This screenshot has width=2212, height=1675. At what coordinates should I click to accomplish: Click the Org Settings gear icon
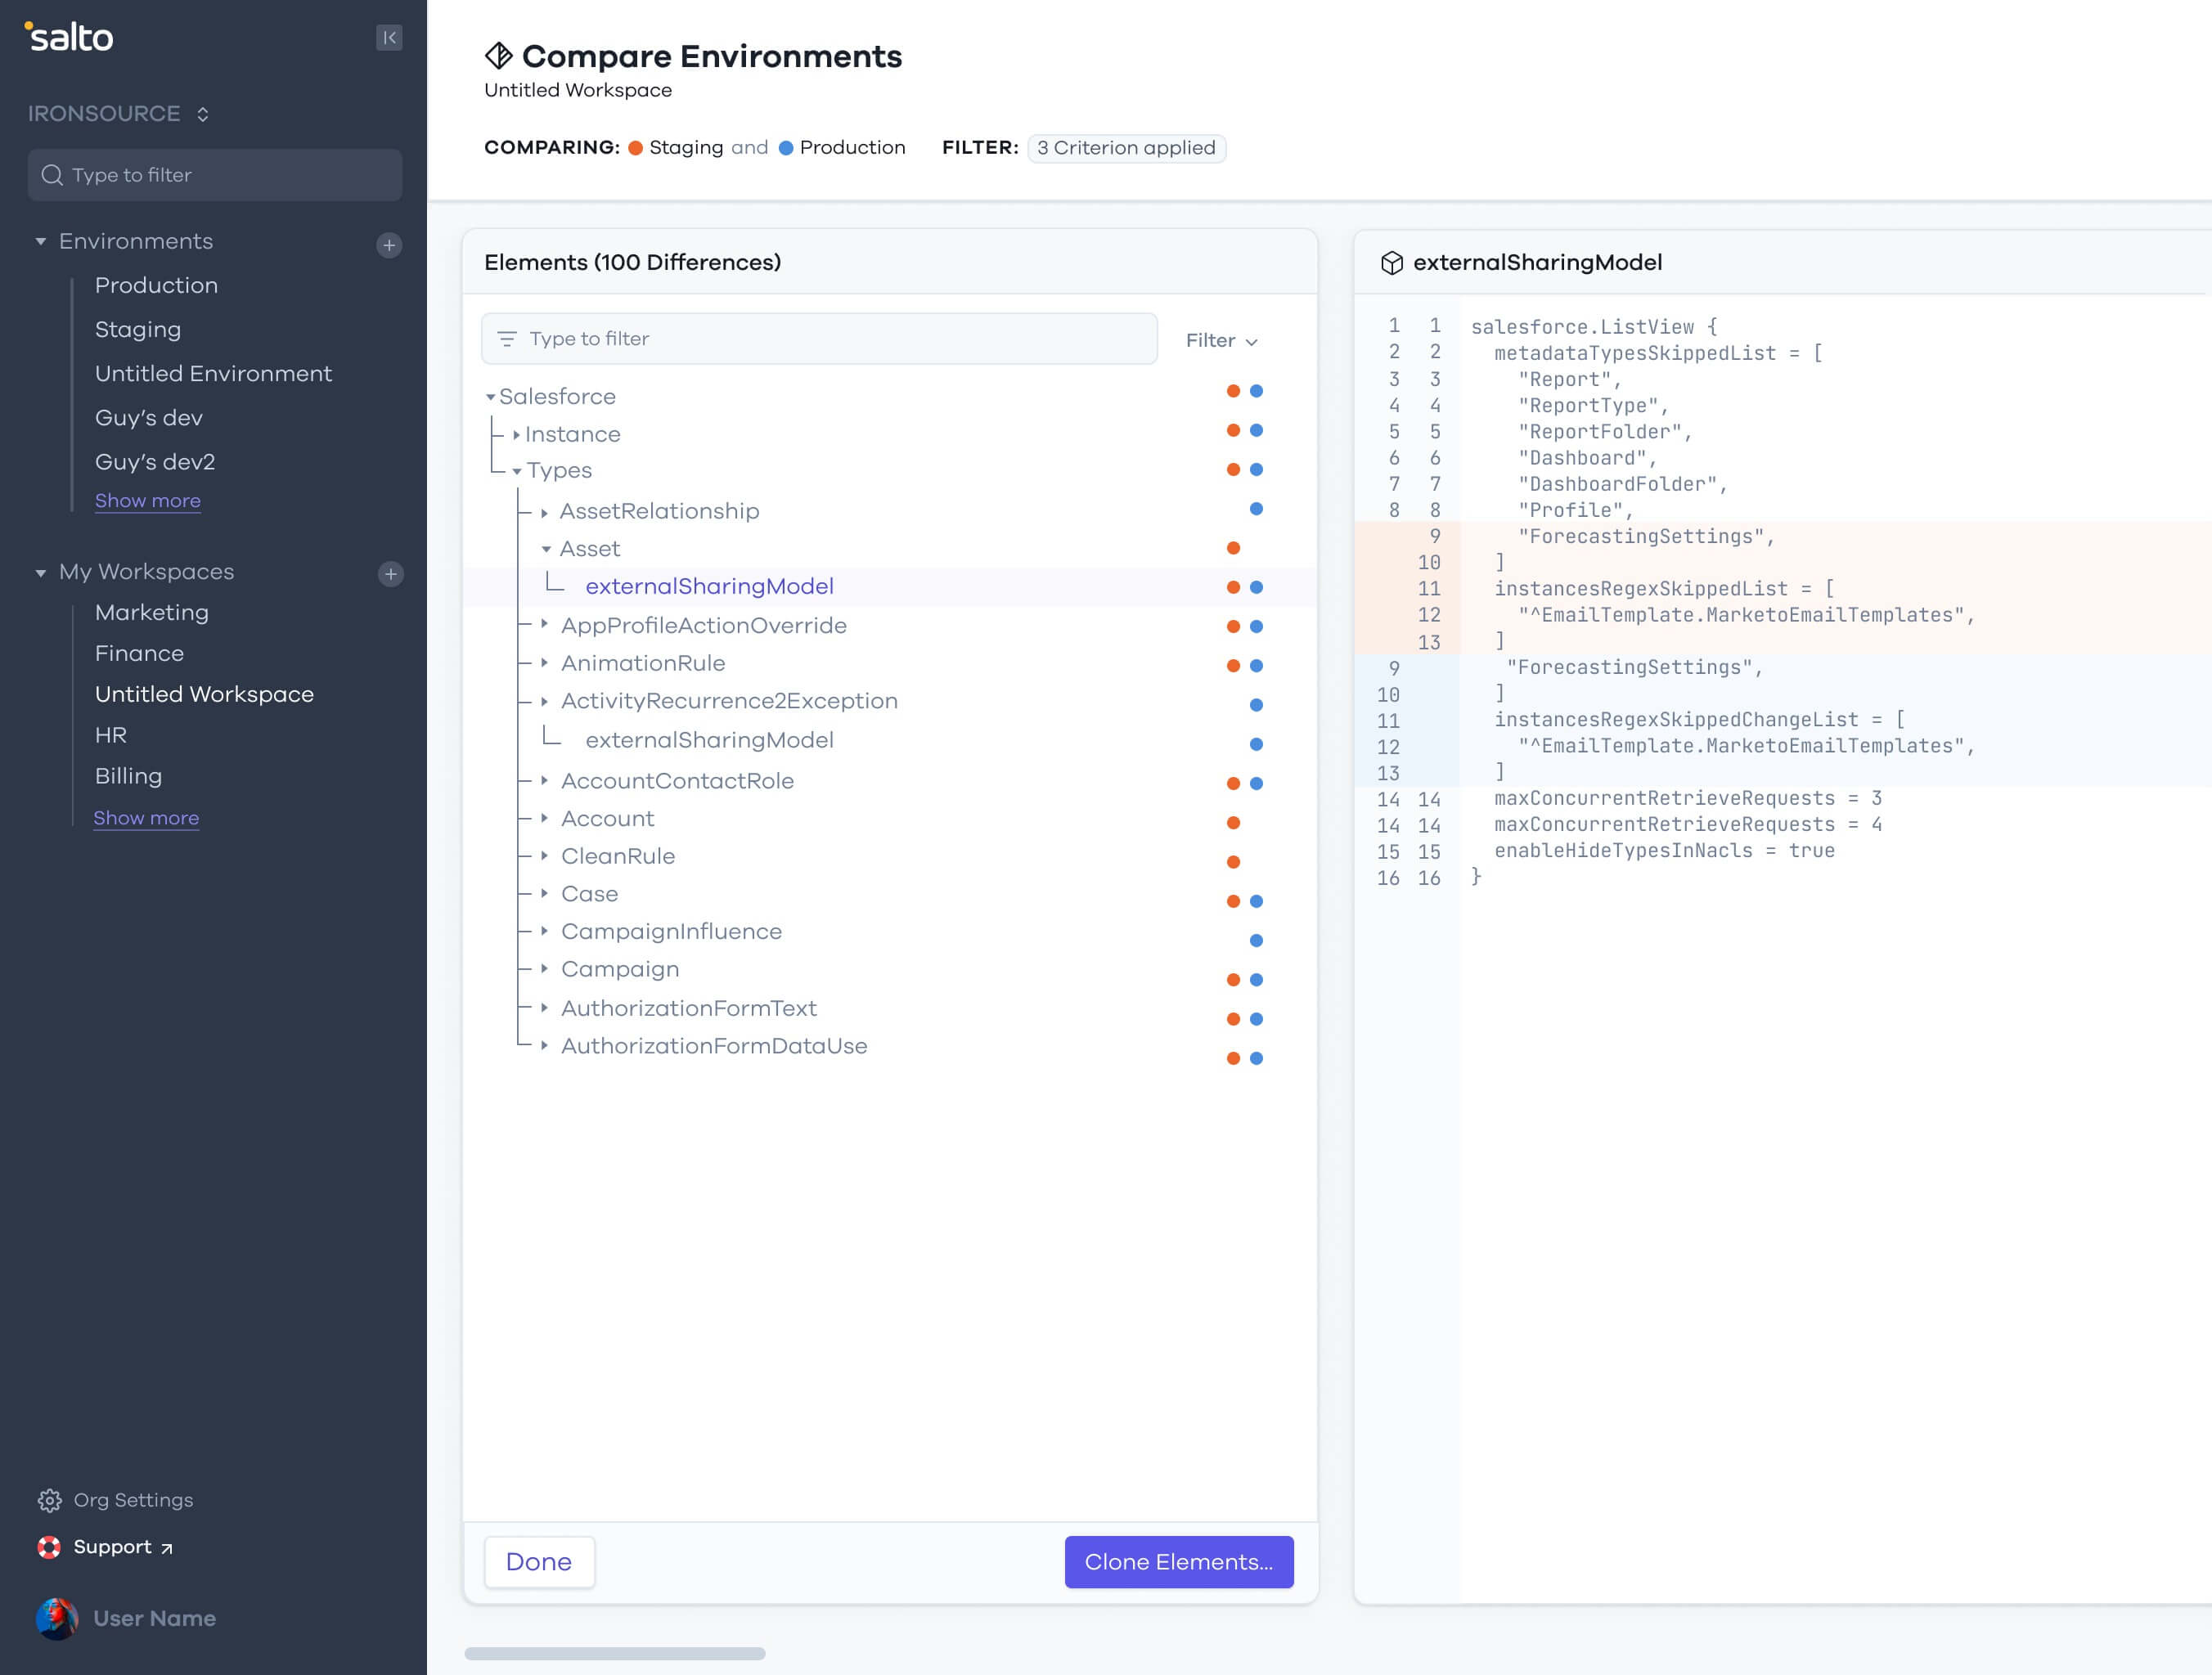click(49, 1500)
